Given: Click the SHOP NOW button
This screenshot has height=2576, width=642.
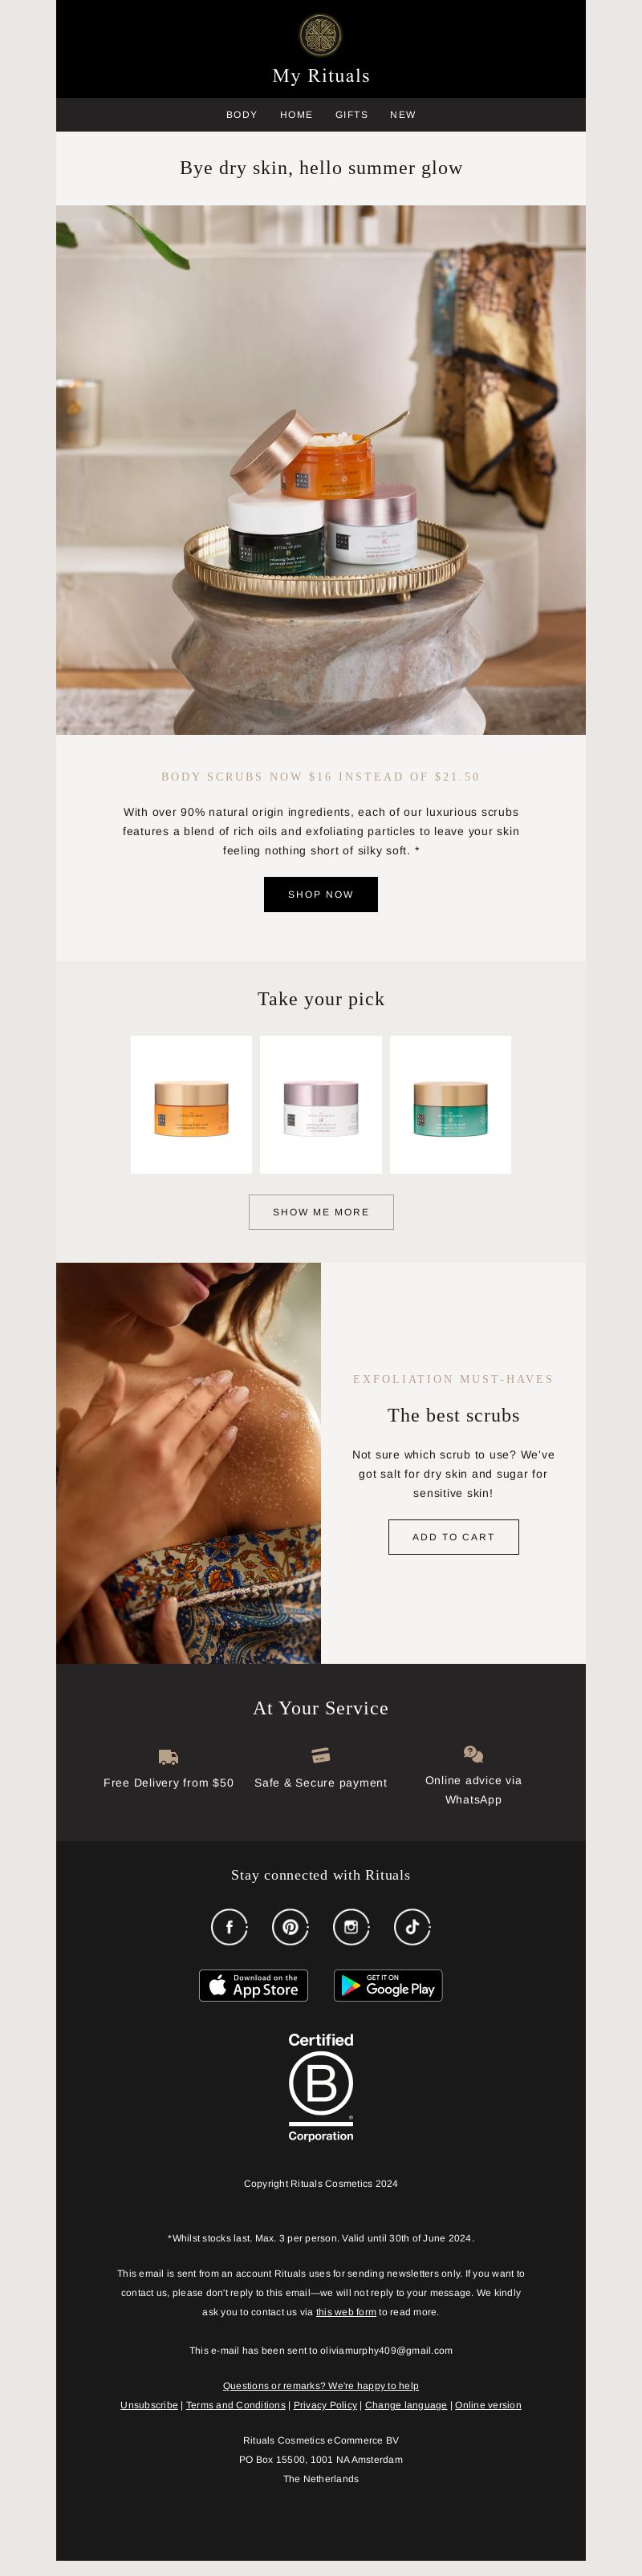Looking at the screenshot, I should click(x=321, y=894).
